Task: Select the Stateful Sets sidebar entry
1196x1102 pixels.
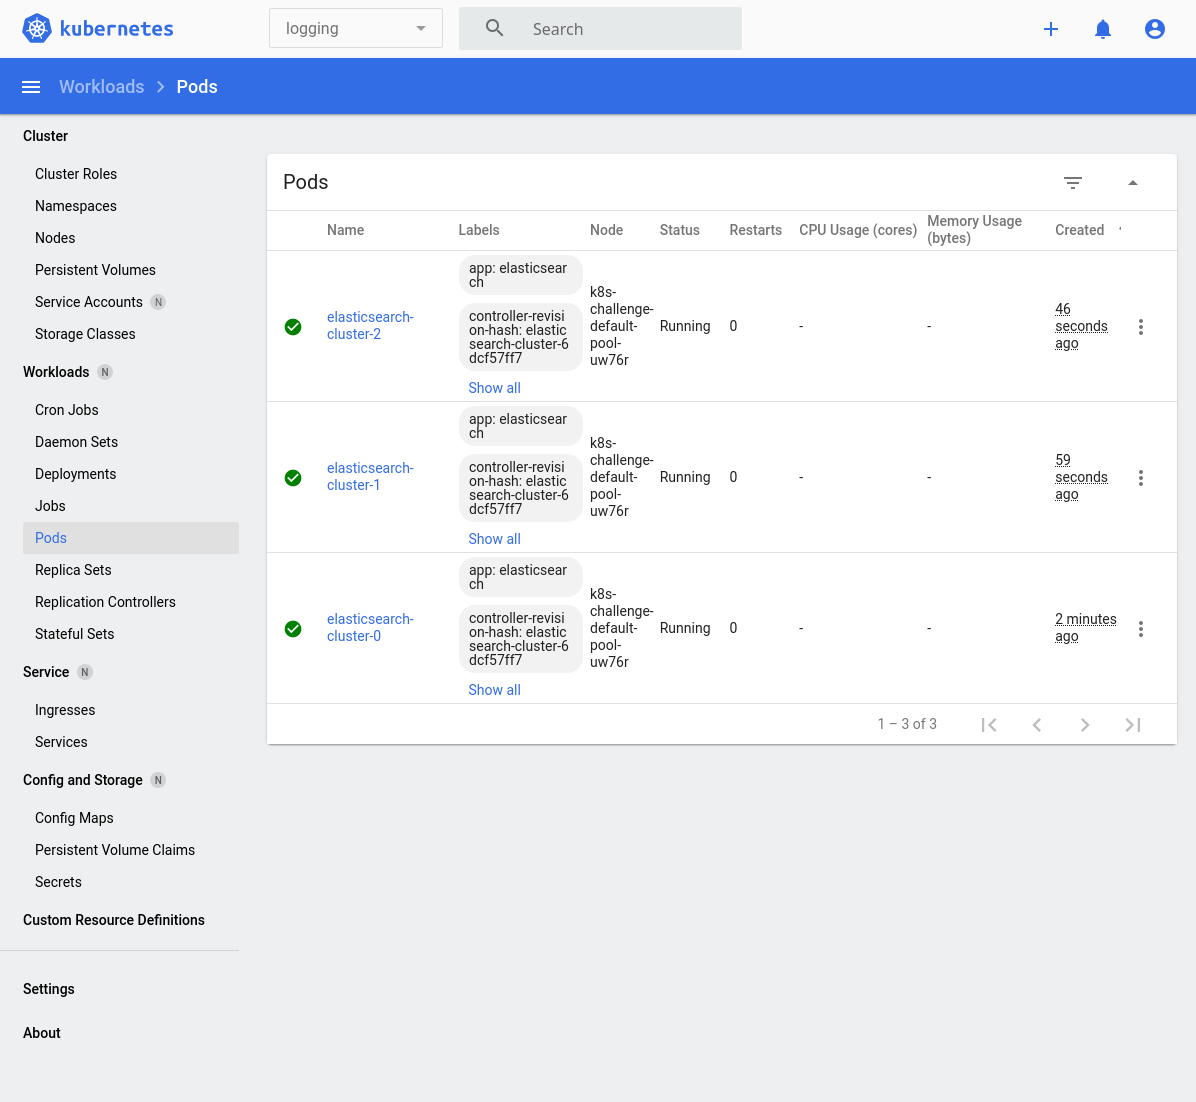Action: click(74, 633)
